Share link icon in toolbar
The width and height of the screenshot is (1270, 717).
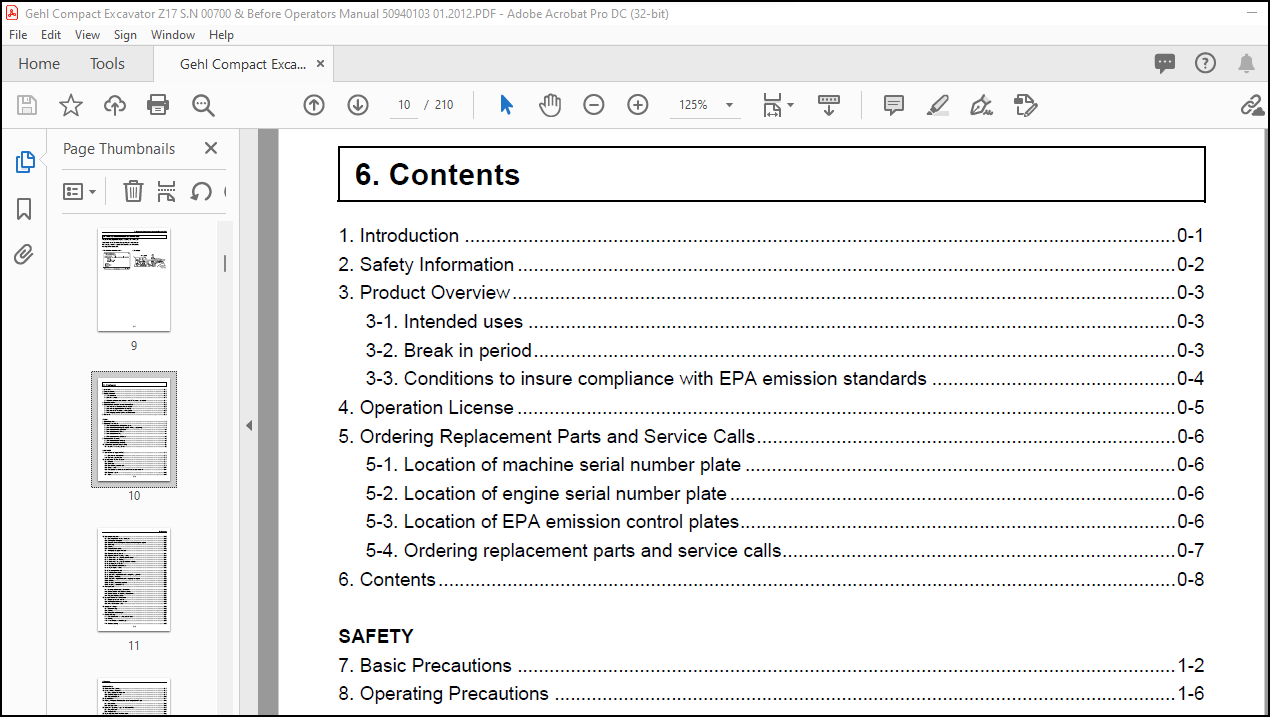click(1252, 105)
